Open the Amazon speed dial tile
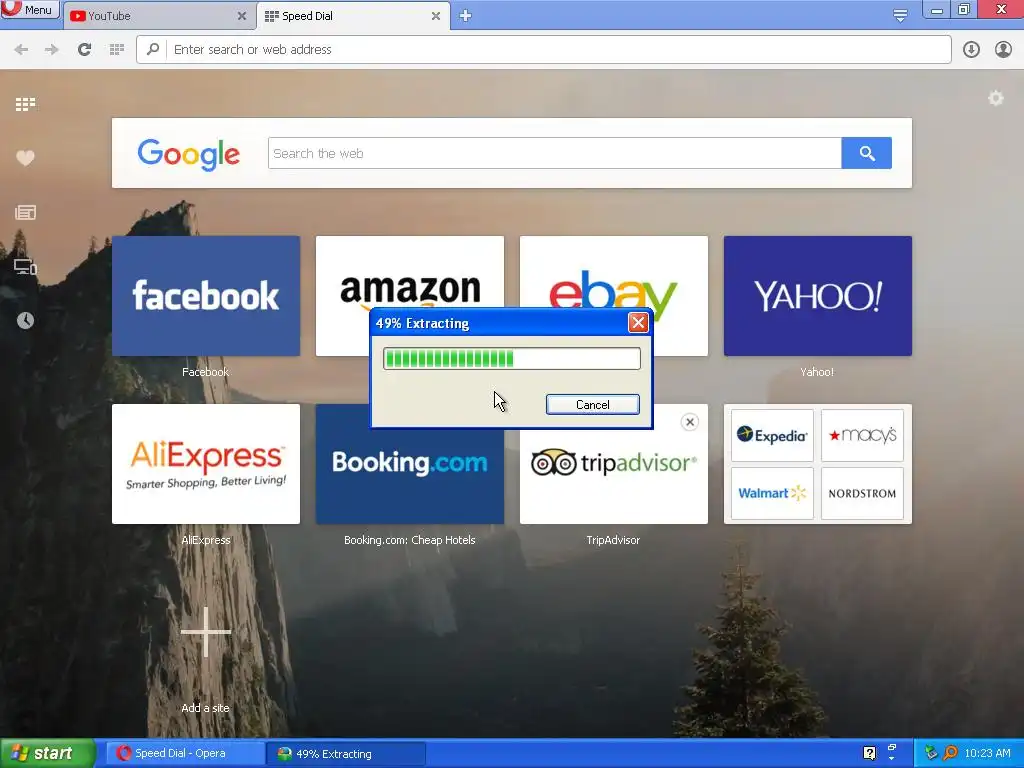 (409, 271)
